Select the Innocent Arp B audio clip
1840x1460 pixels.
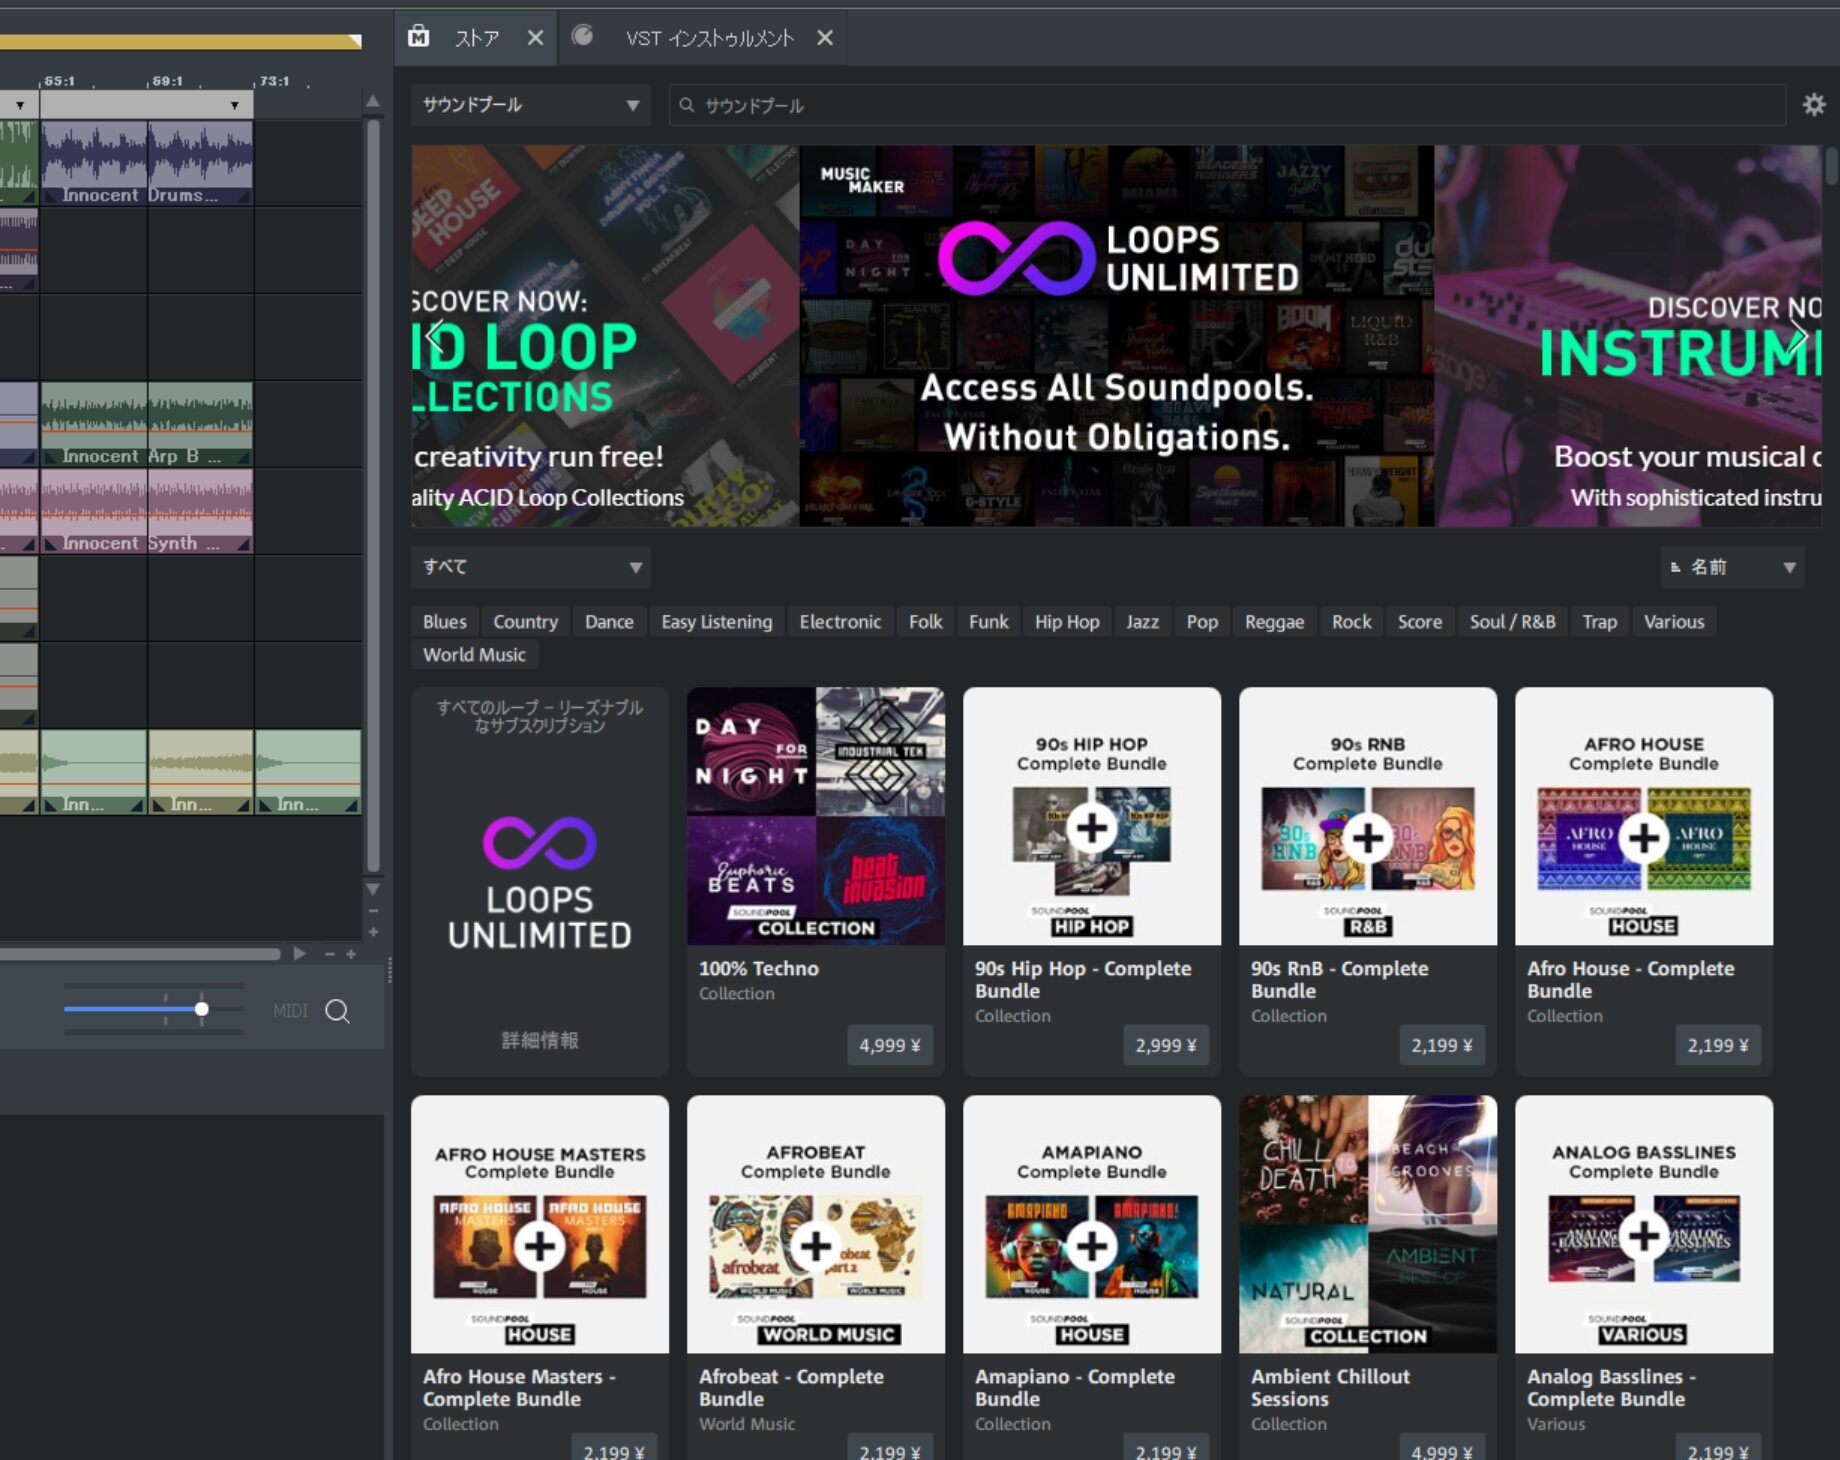[x=146, y=424]
